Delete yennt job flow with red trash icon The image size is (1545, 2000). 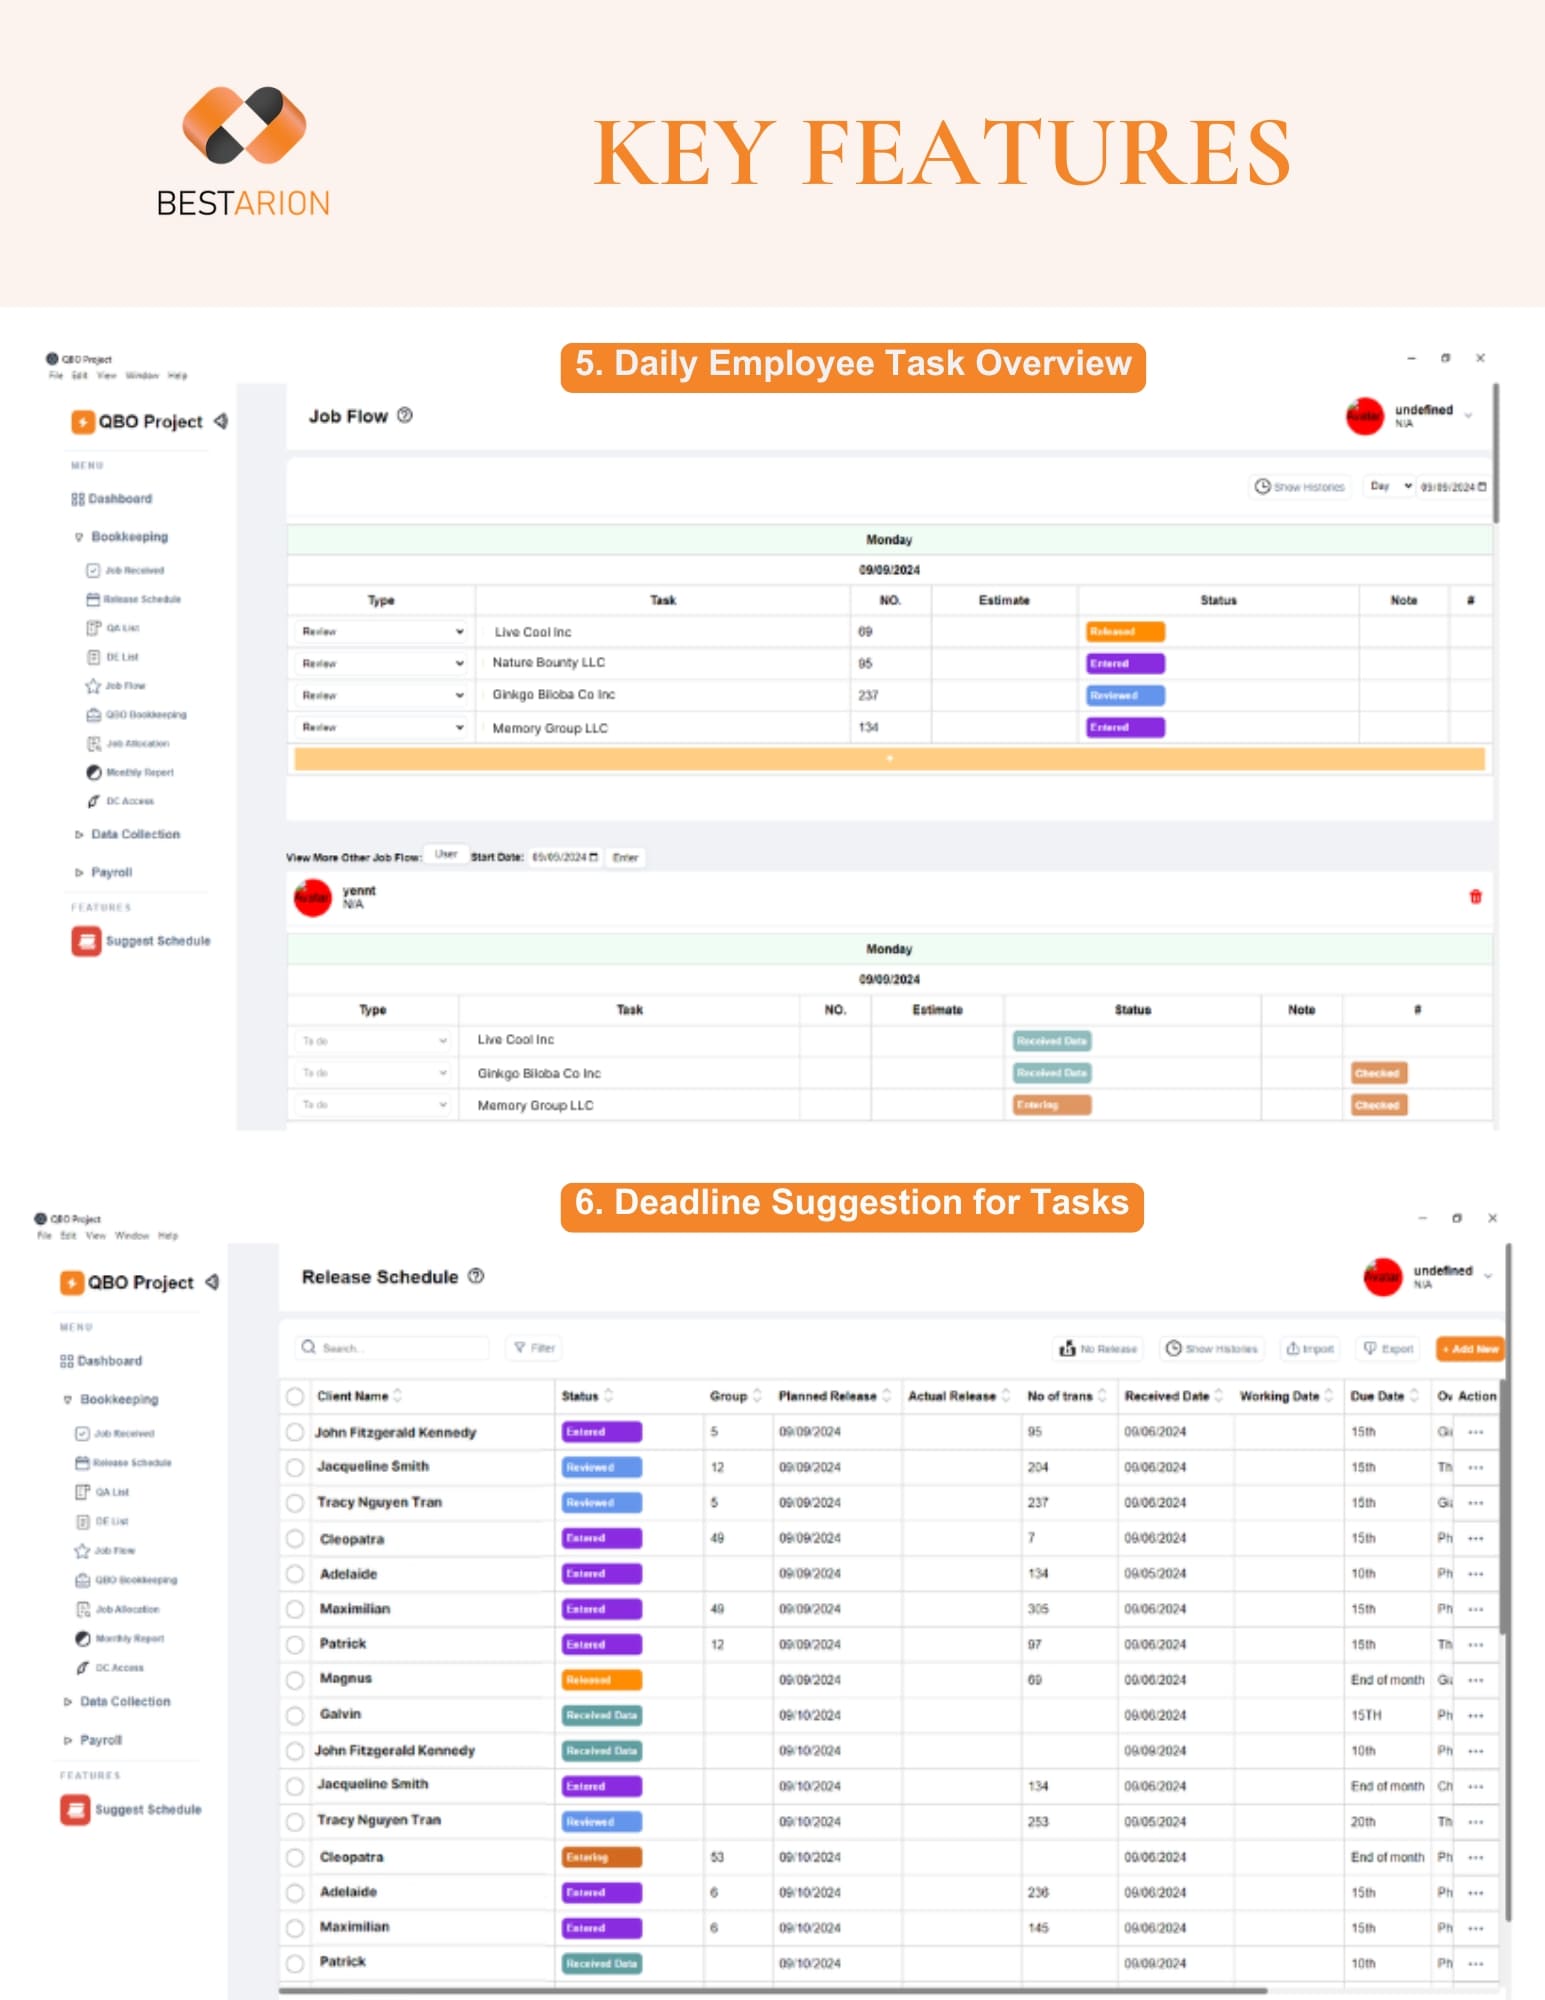coord(1475,896)
